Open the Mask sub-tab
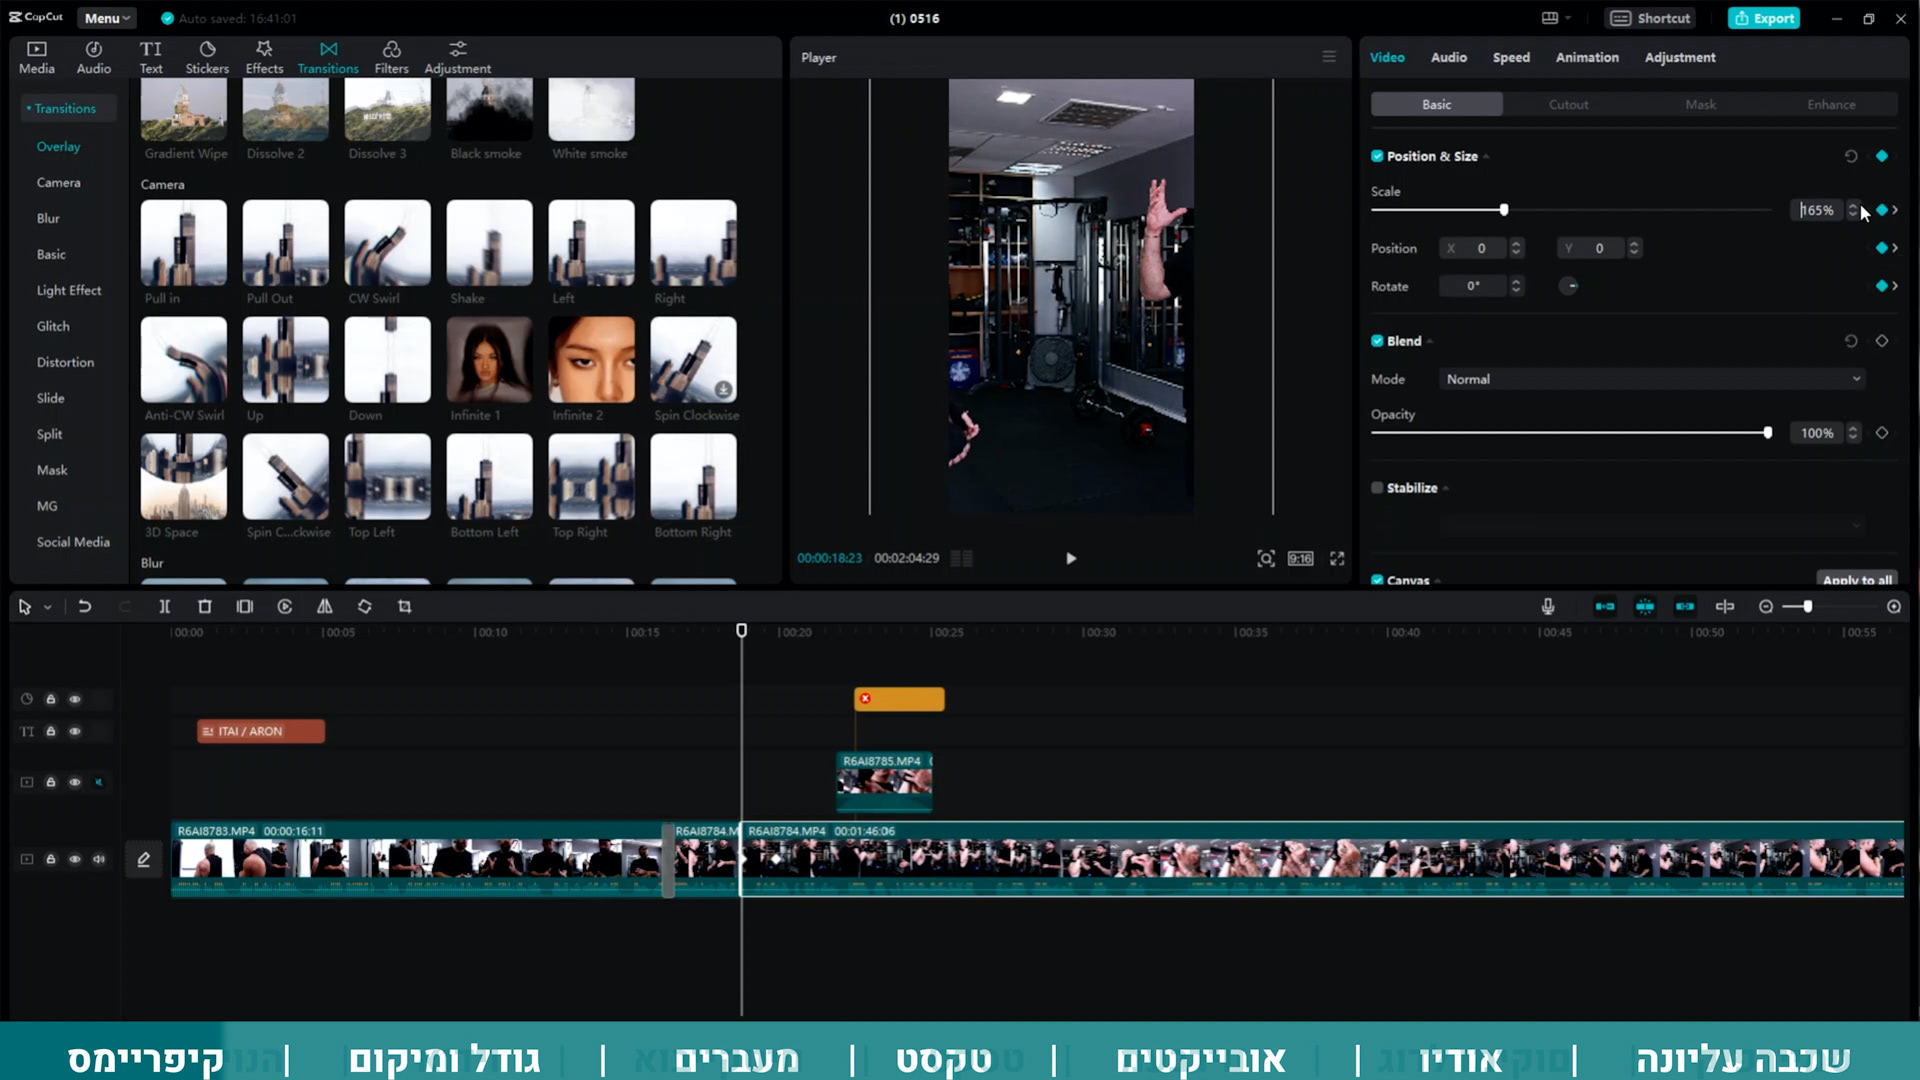 (1700, 104)
